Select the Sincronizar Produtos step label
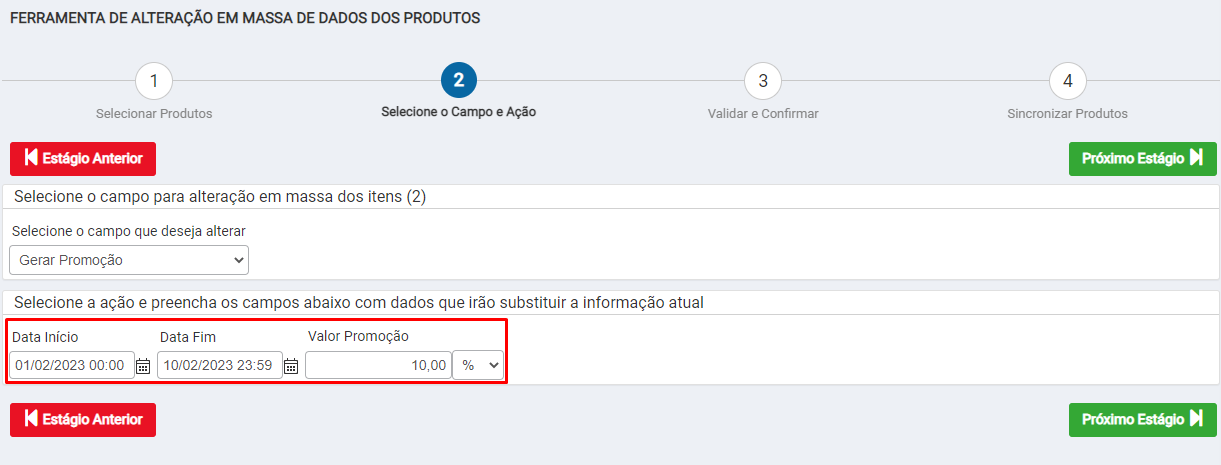This screenshot has width=1221, height=465. pyautogui.click(x=1068, y=114)
